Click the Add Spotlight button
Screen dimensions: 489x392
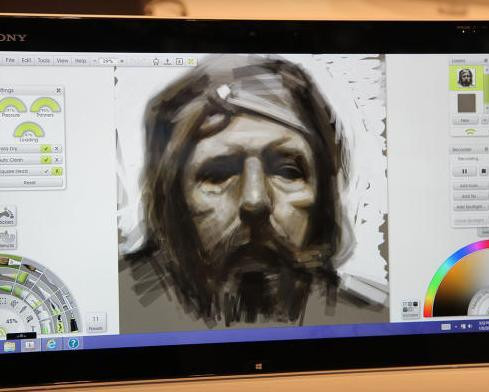tap(470, 207)
